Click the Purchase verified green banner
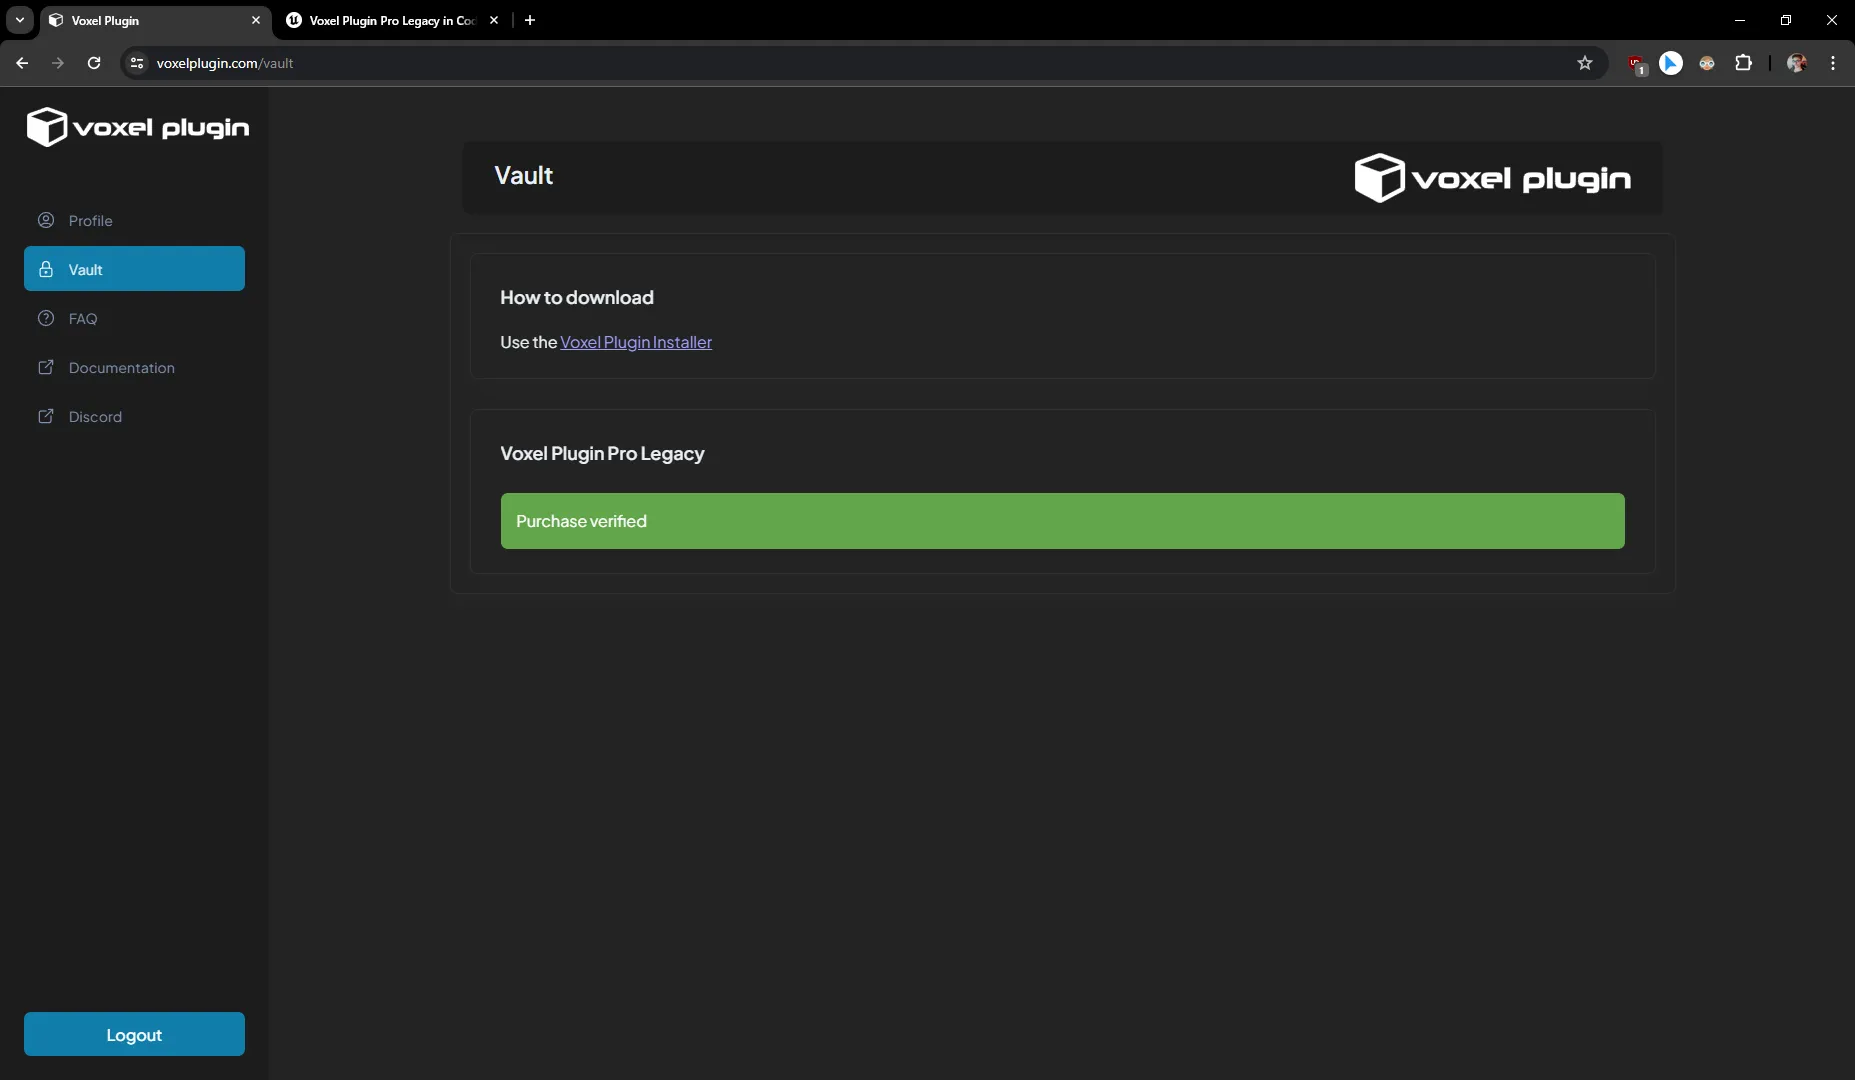Image resolution: width=1855 pixels, height=1080 pixels. click(x=1062, y=521)
